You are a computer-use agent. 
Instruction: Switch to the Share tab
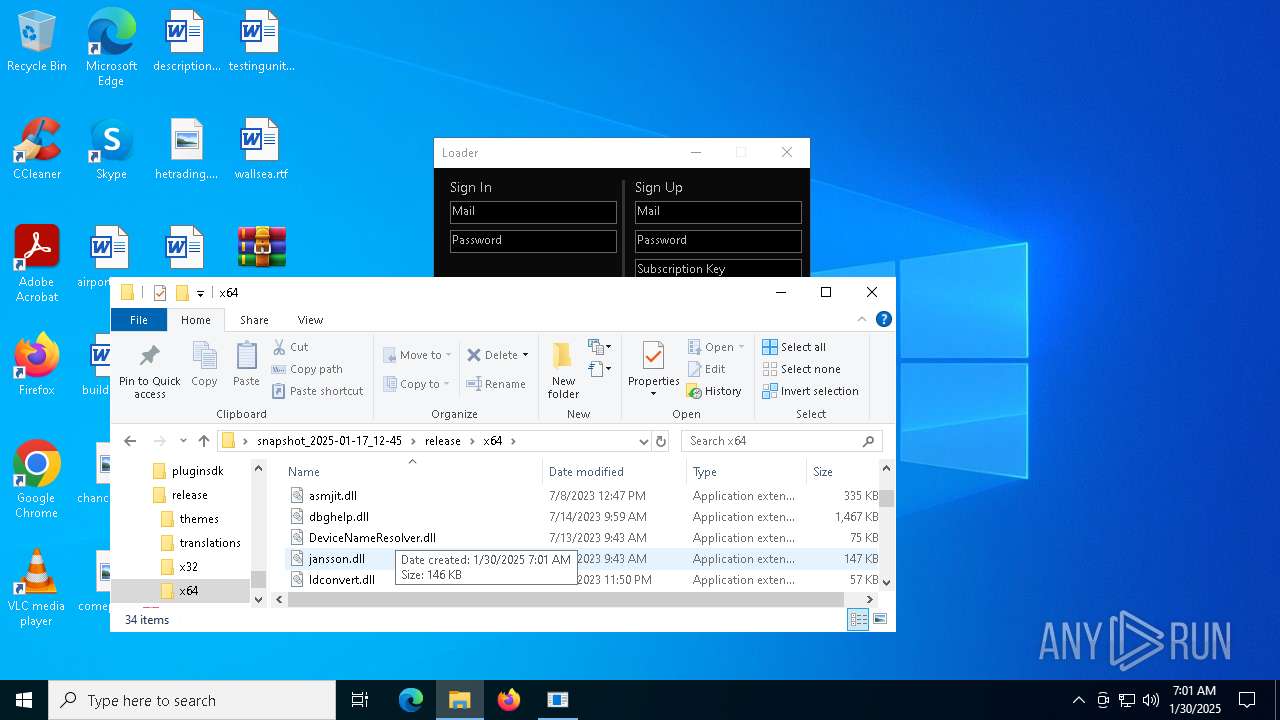click(x=254, y=320)
